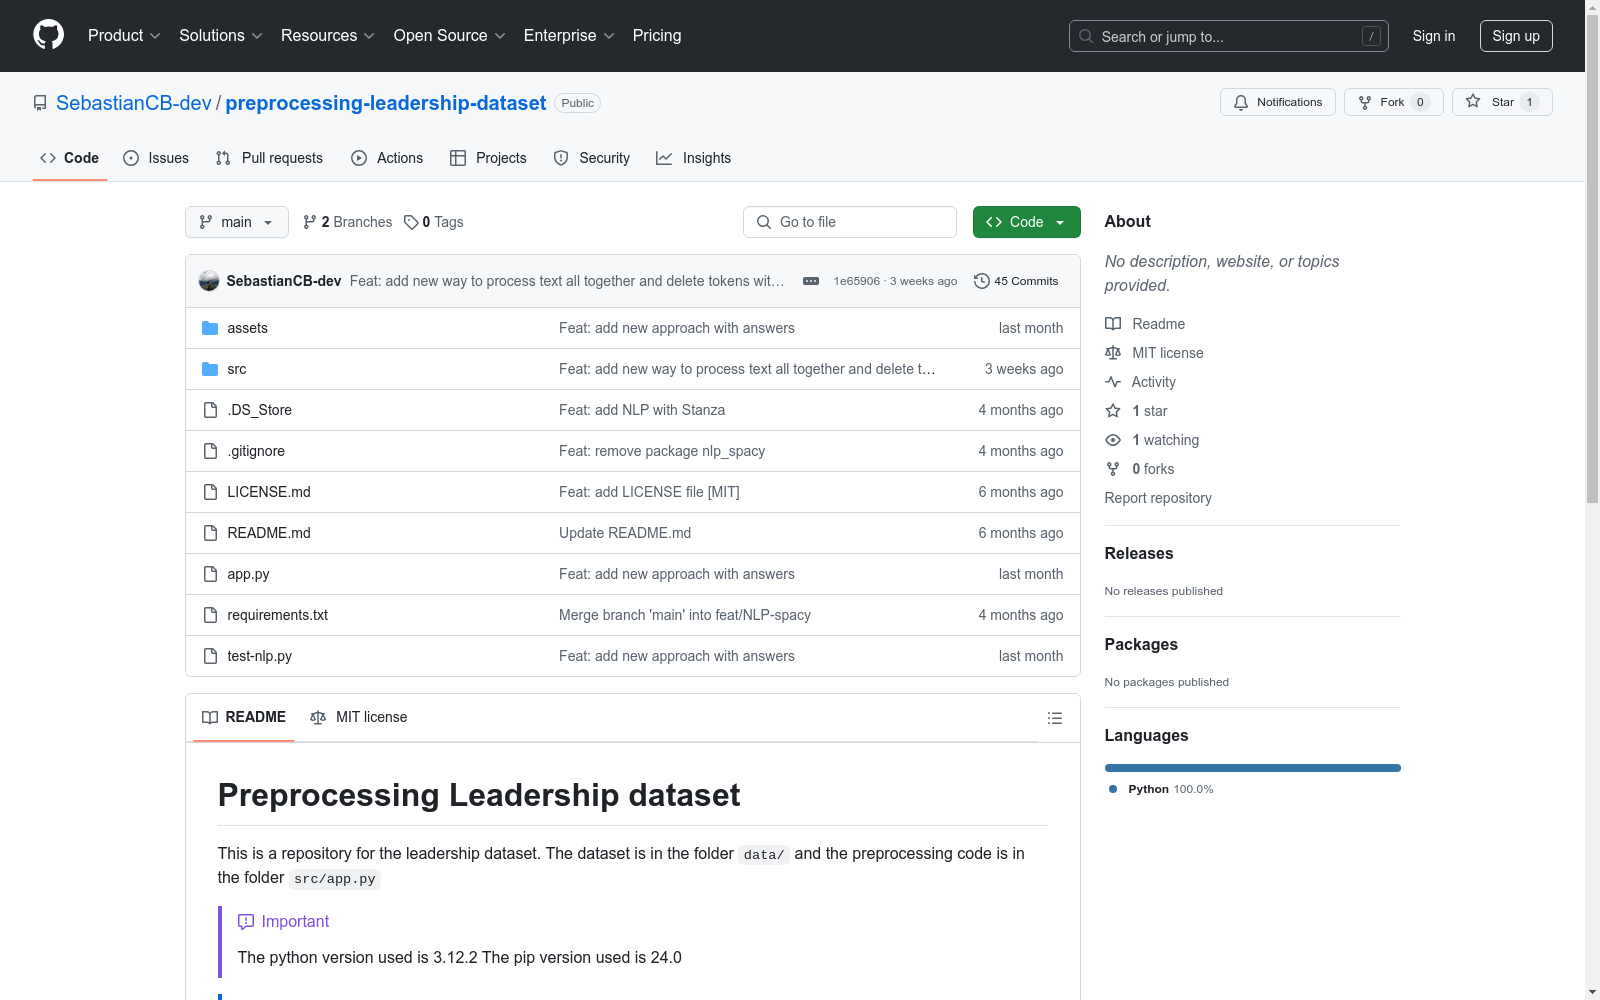This screenshot has width=1600, height=1000.
Task: Click the pulse icon beside Activity
Action: click(1113, 382)
